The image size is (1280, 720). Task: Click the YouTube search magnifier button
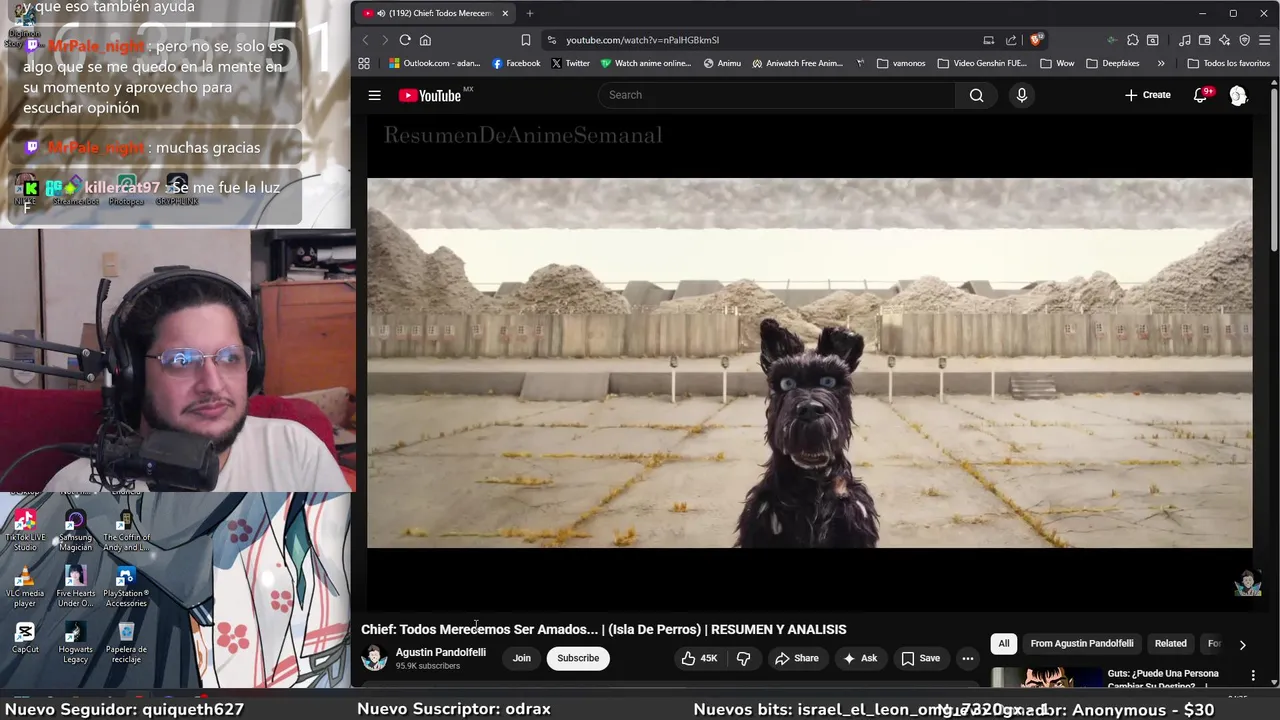click(x=976, y=95)
